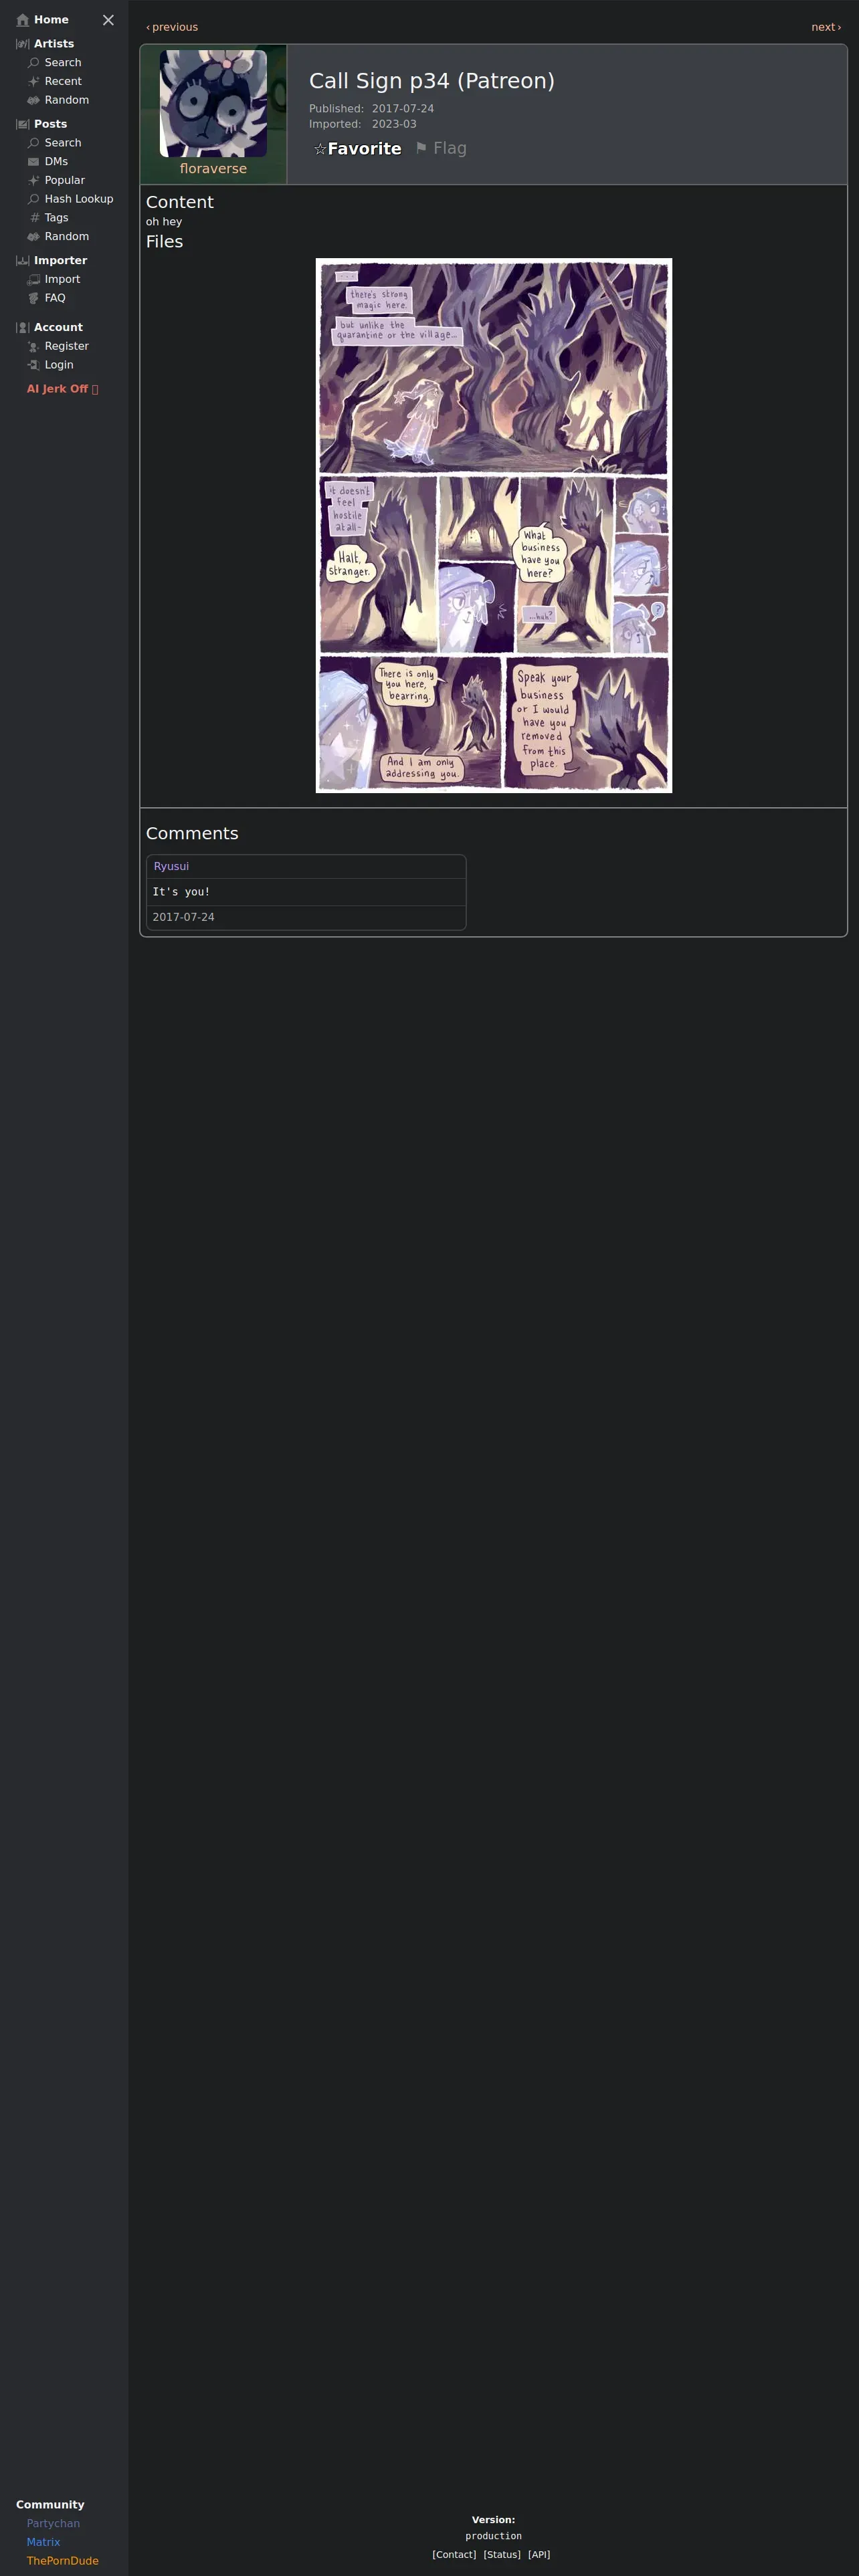859x2576 pixels.
Task: Go to the previous post
Action: [x=172, y=27]
